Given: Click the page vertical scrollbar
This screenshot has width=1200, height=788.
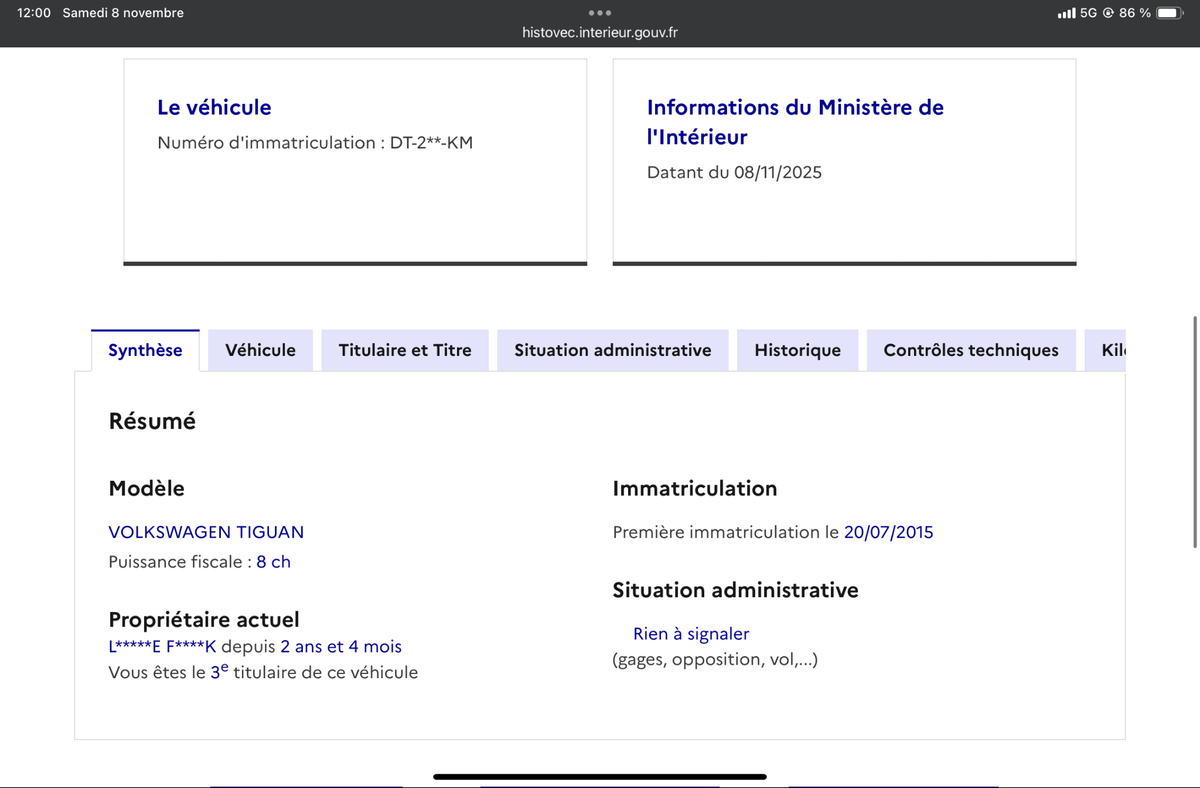Looking at the screenshot, I should 1195,430.
